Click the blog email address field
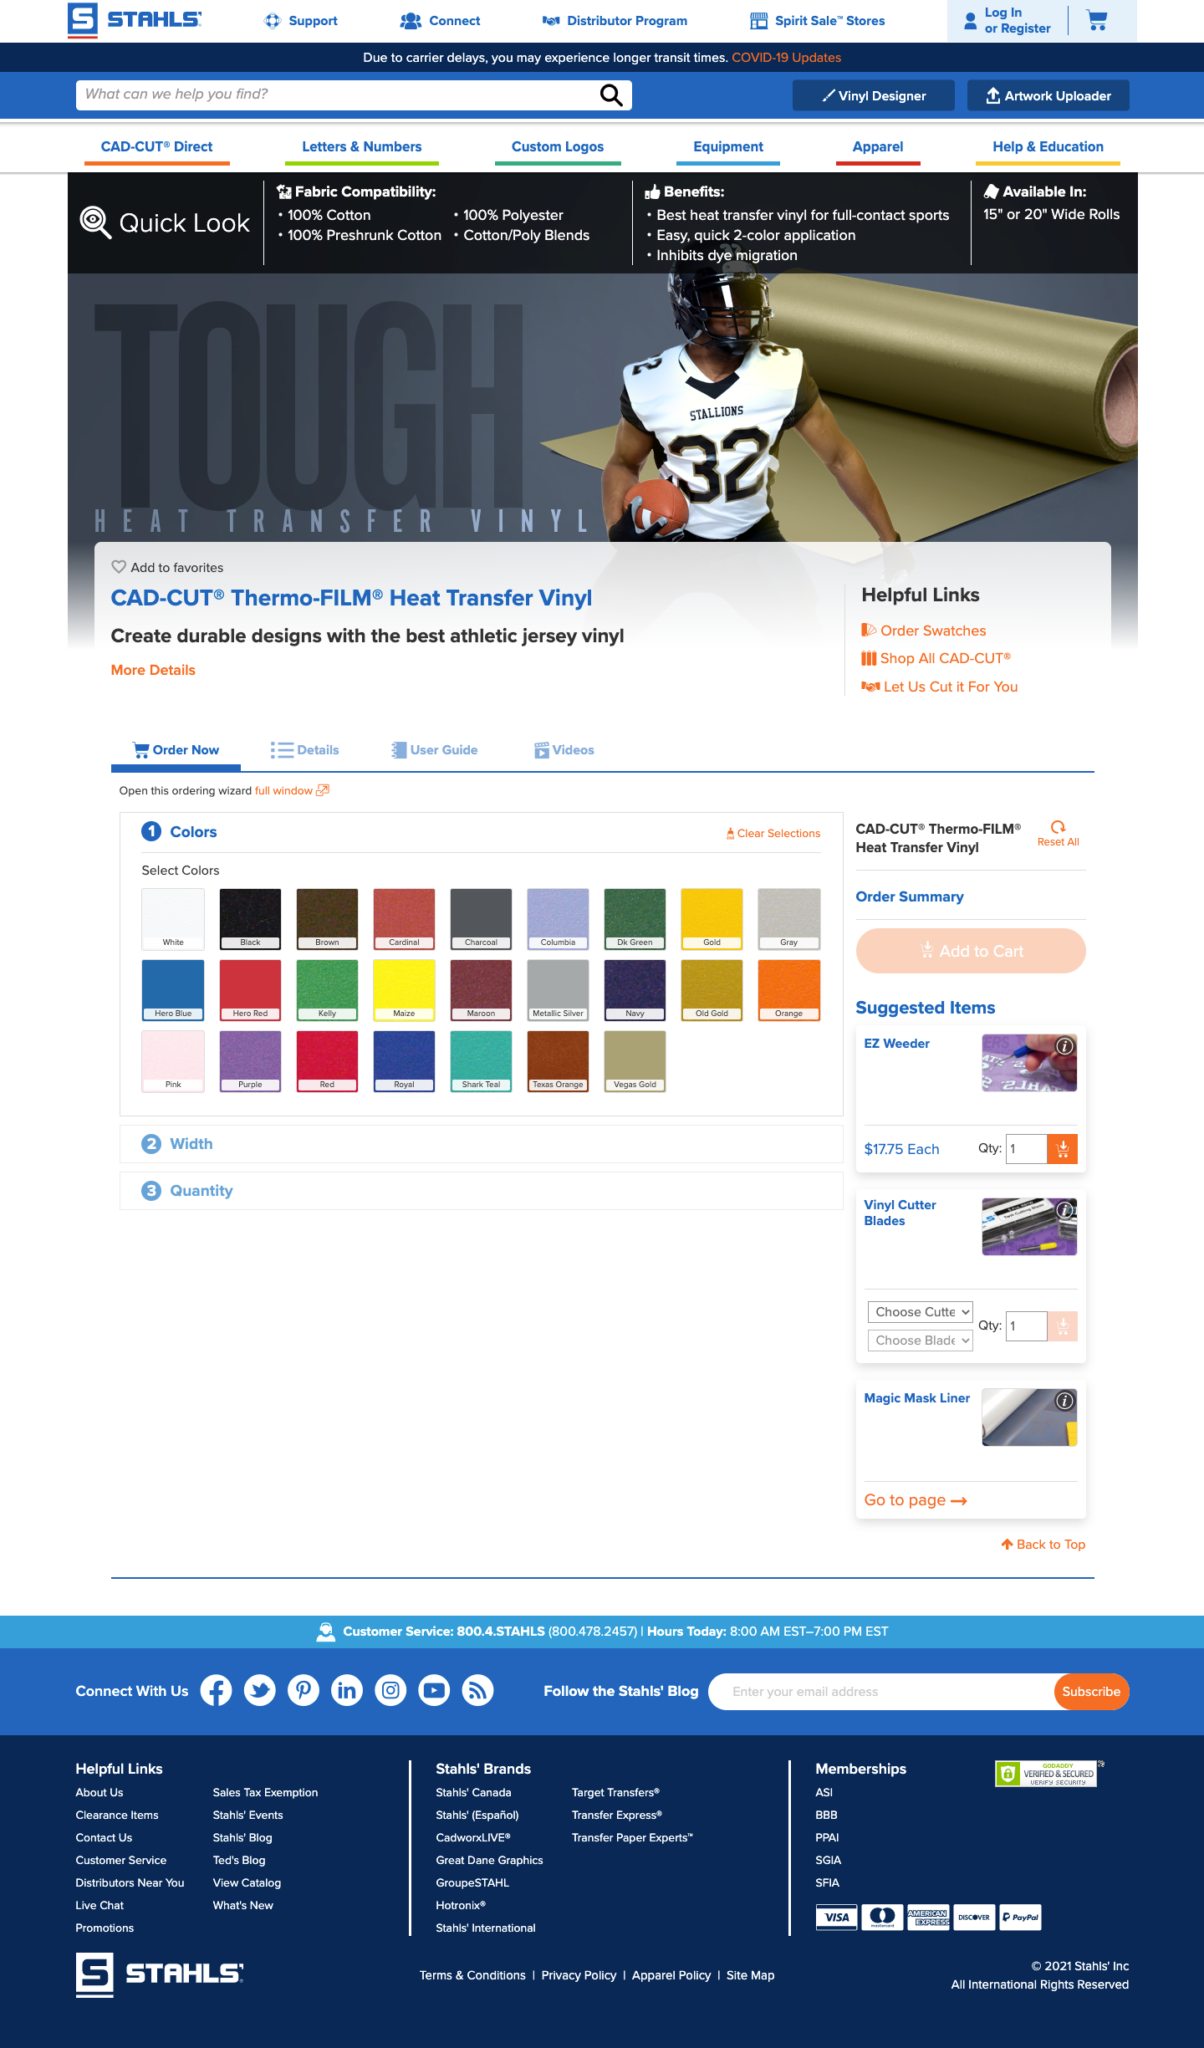The image size is (1204, 2048). click(x=883, y=1692)
